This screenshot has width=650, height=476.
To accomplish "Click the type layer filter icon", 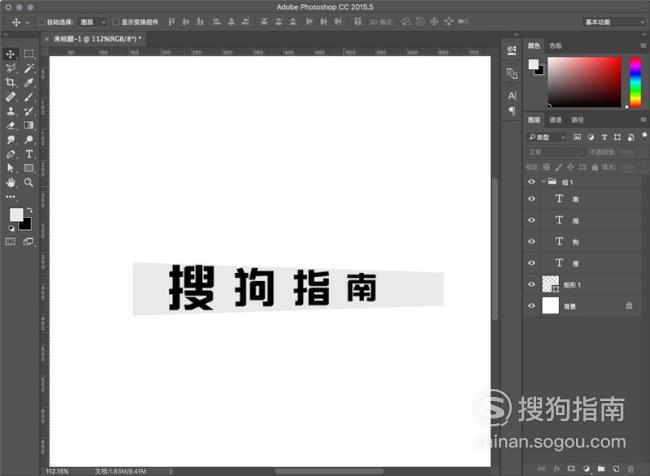I will [604, 137].
